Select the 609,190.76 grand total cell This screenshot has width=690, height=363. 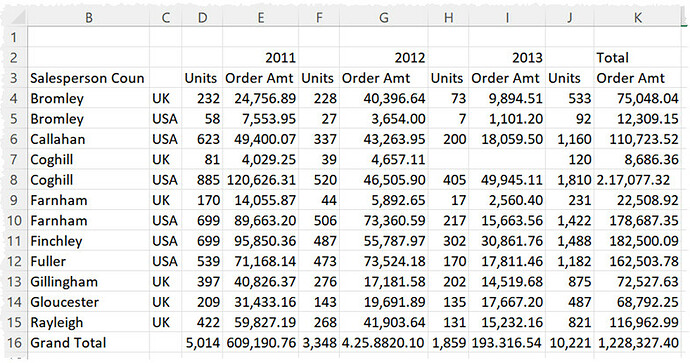coord(261,342)
